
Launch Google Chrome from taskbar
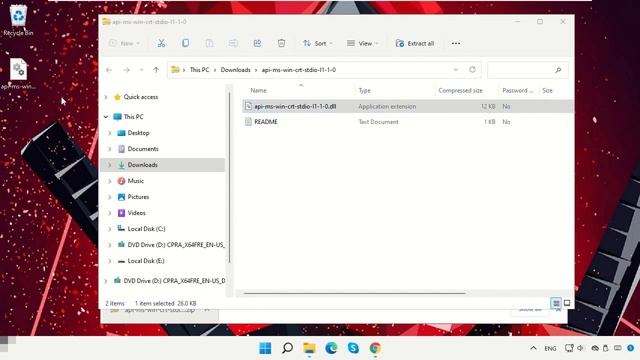click(375, 348)
